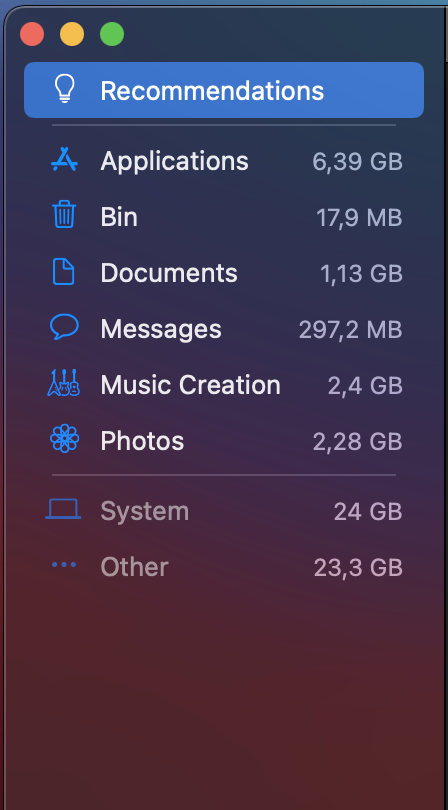The height and width of the screenshot is (810, 448).
Task: Click the 297,2 MB Messages size
Action: 351,330
